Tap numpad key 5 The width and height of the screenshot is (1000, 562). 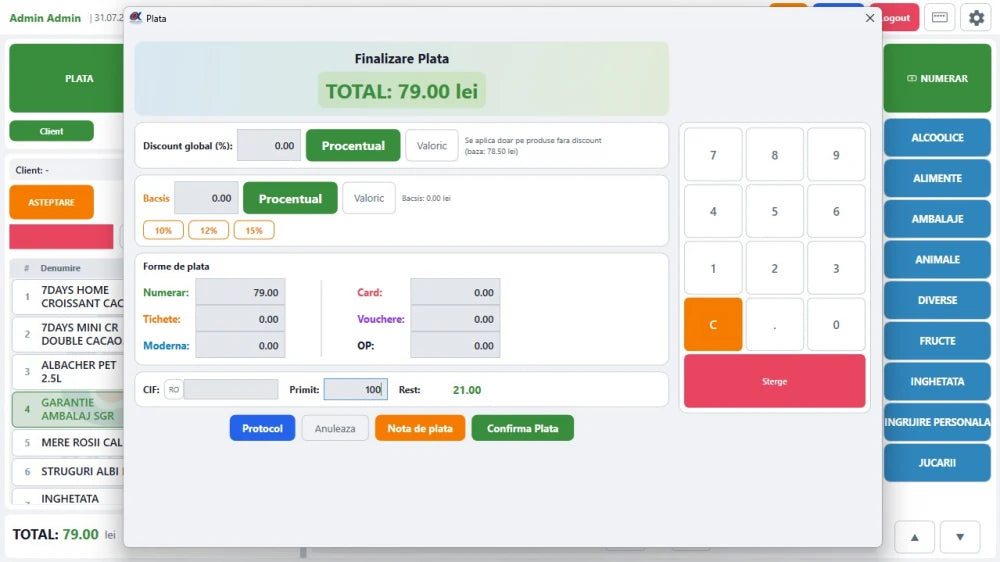click(774, 211)
